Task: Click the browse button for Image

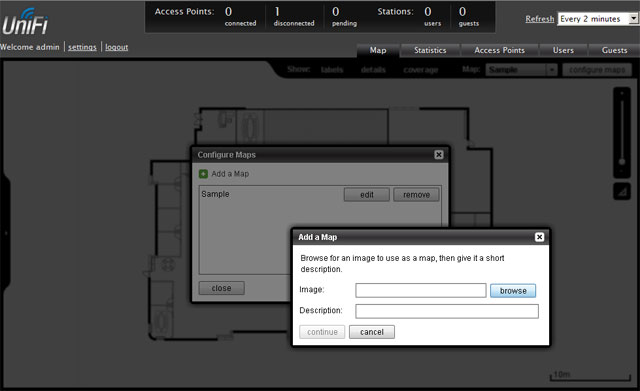Action: [513, 291]
